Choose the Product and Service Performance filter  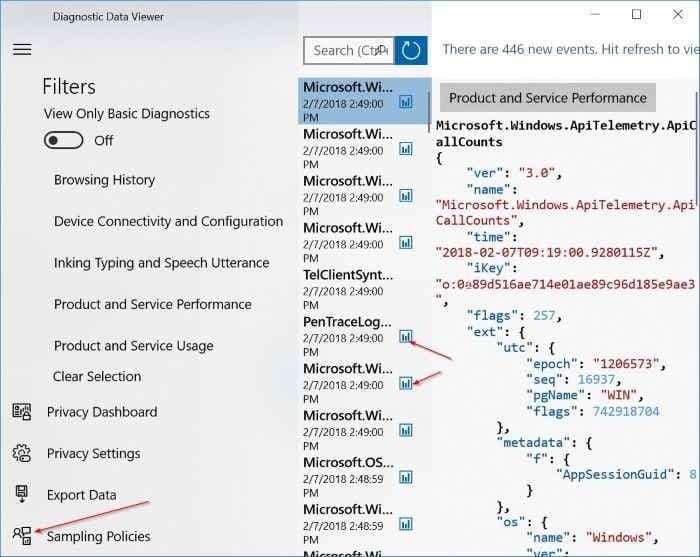point(152,304)
